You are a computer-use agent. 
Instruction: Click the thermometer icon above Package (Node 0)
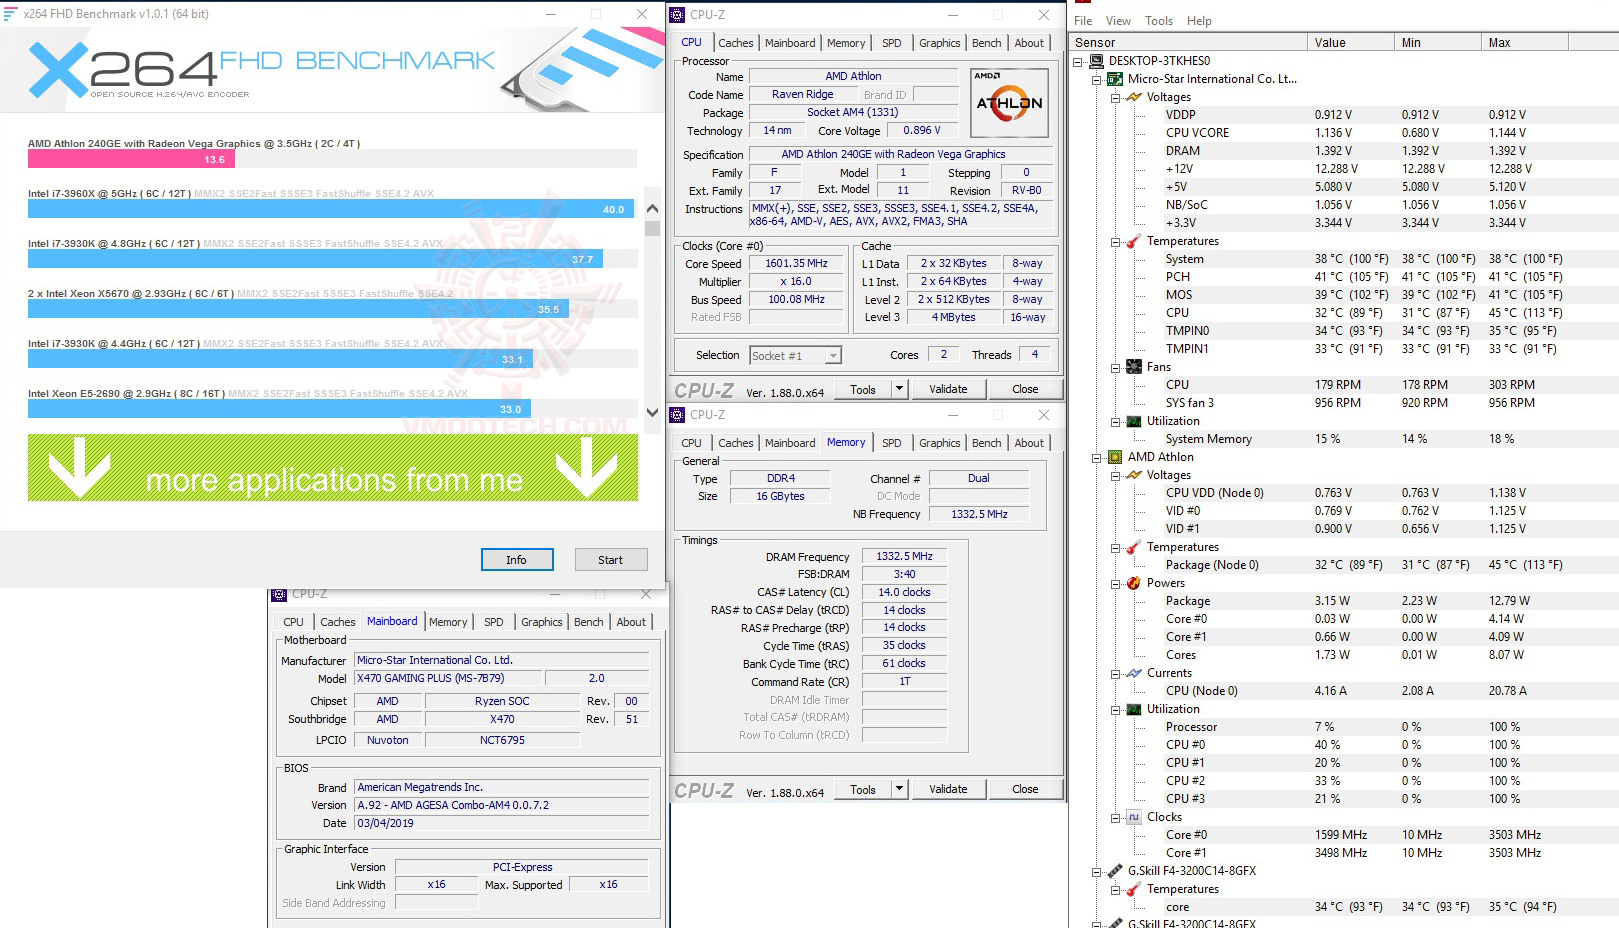(x=1134, y=547)
